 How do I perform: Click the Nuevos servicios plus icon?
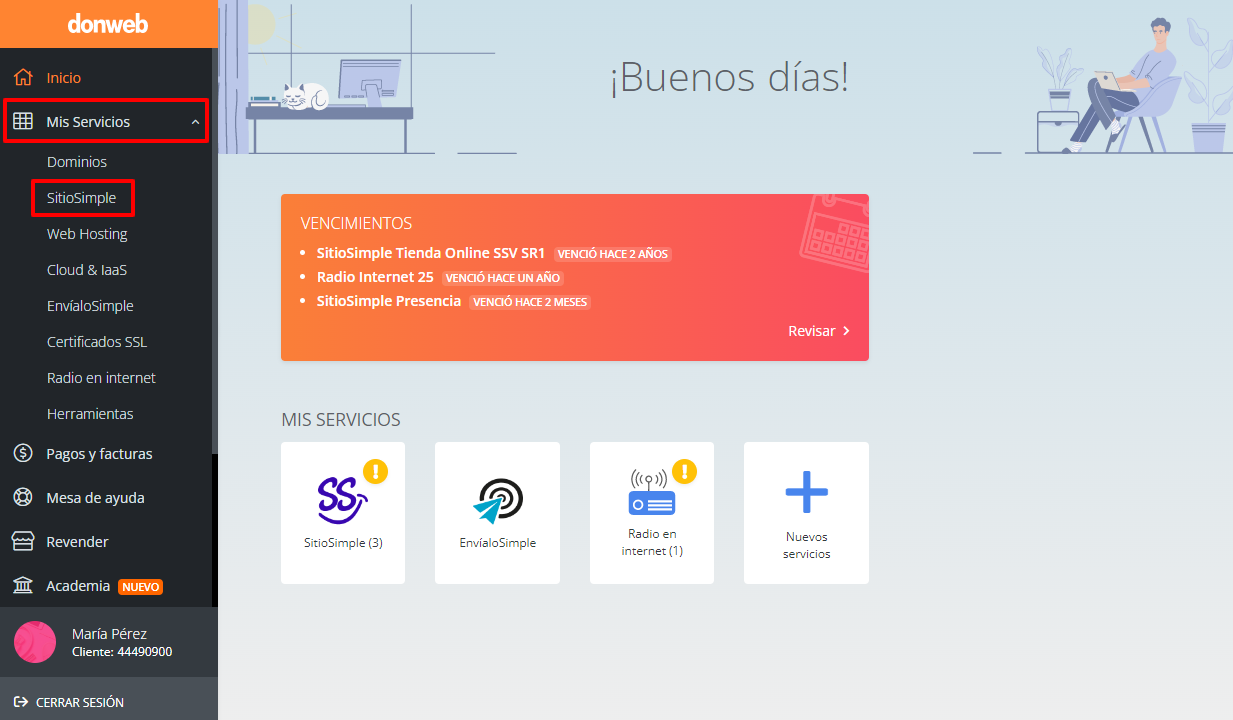click(806, 492)
